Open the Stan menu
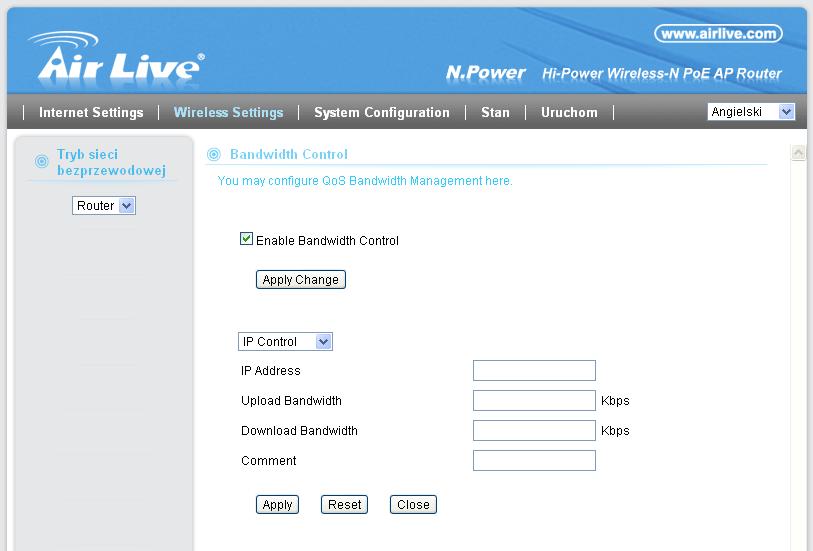 495,112
